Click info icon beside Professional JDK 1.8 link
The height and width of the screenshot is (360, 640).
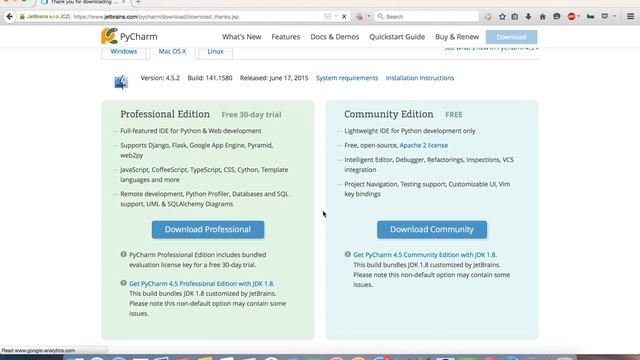tap(123, 283)
